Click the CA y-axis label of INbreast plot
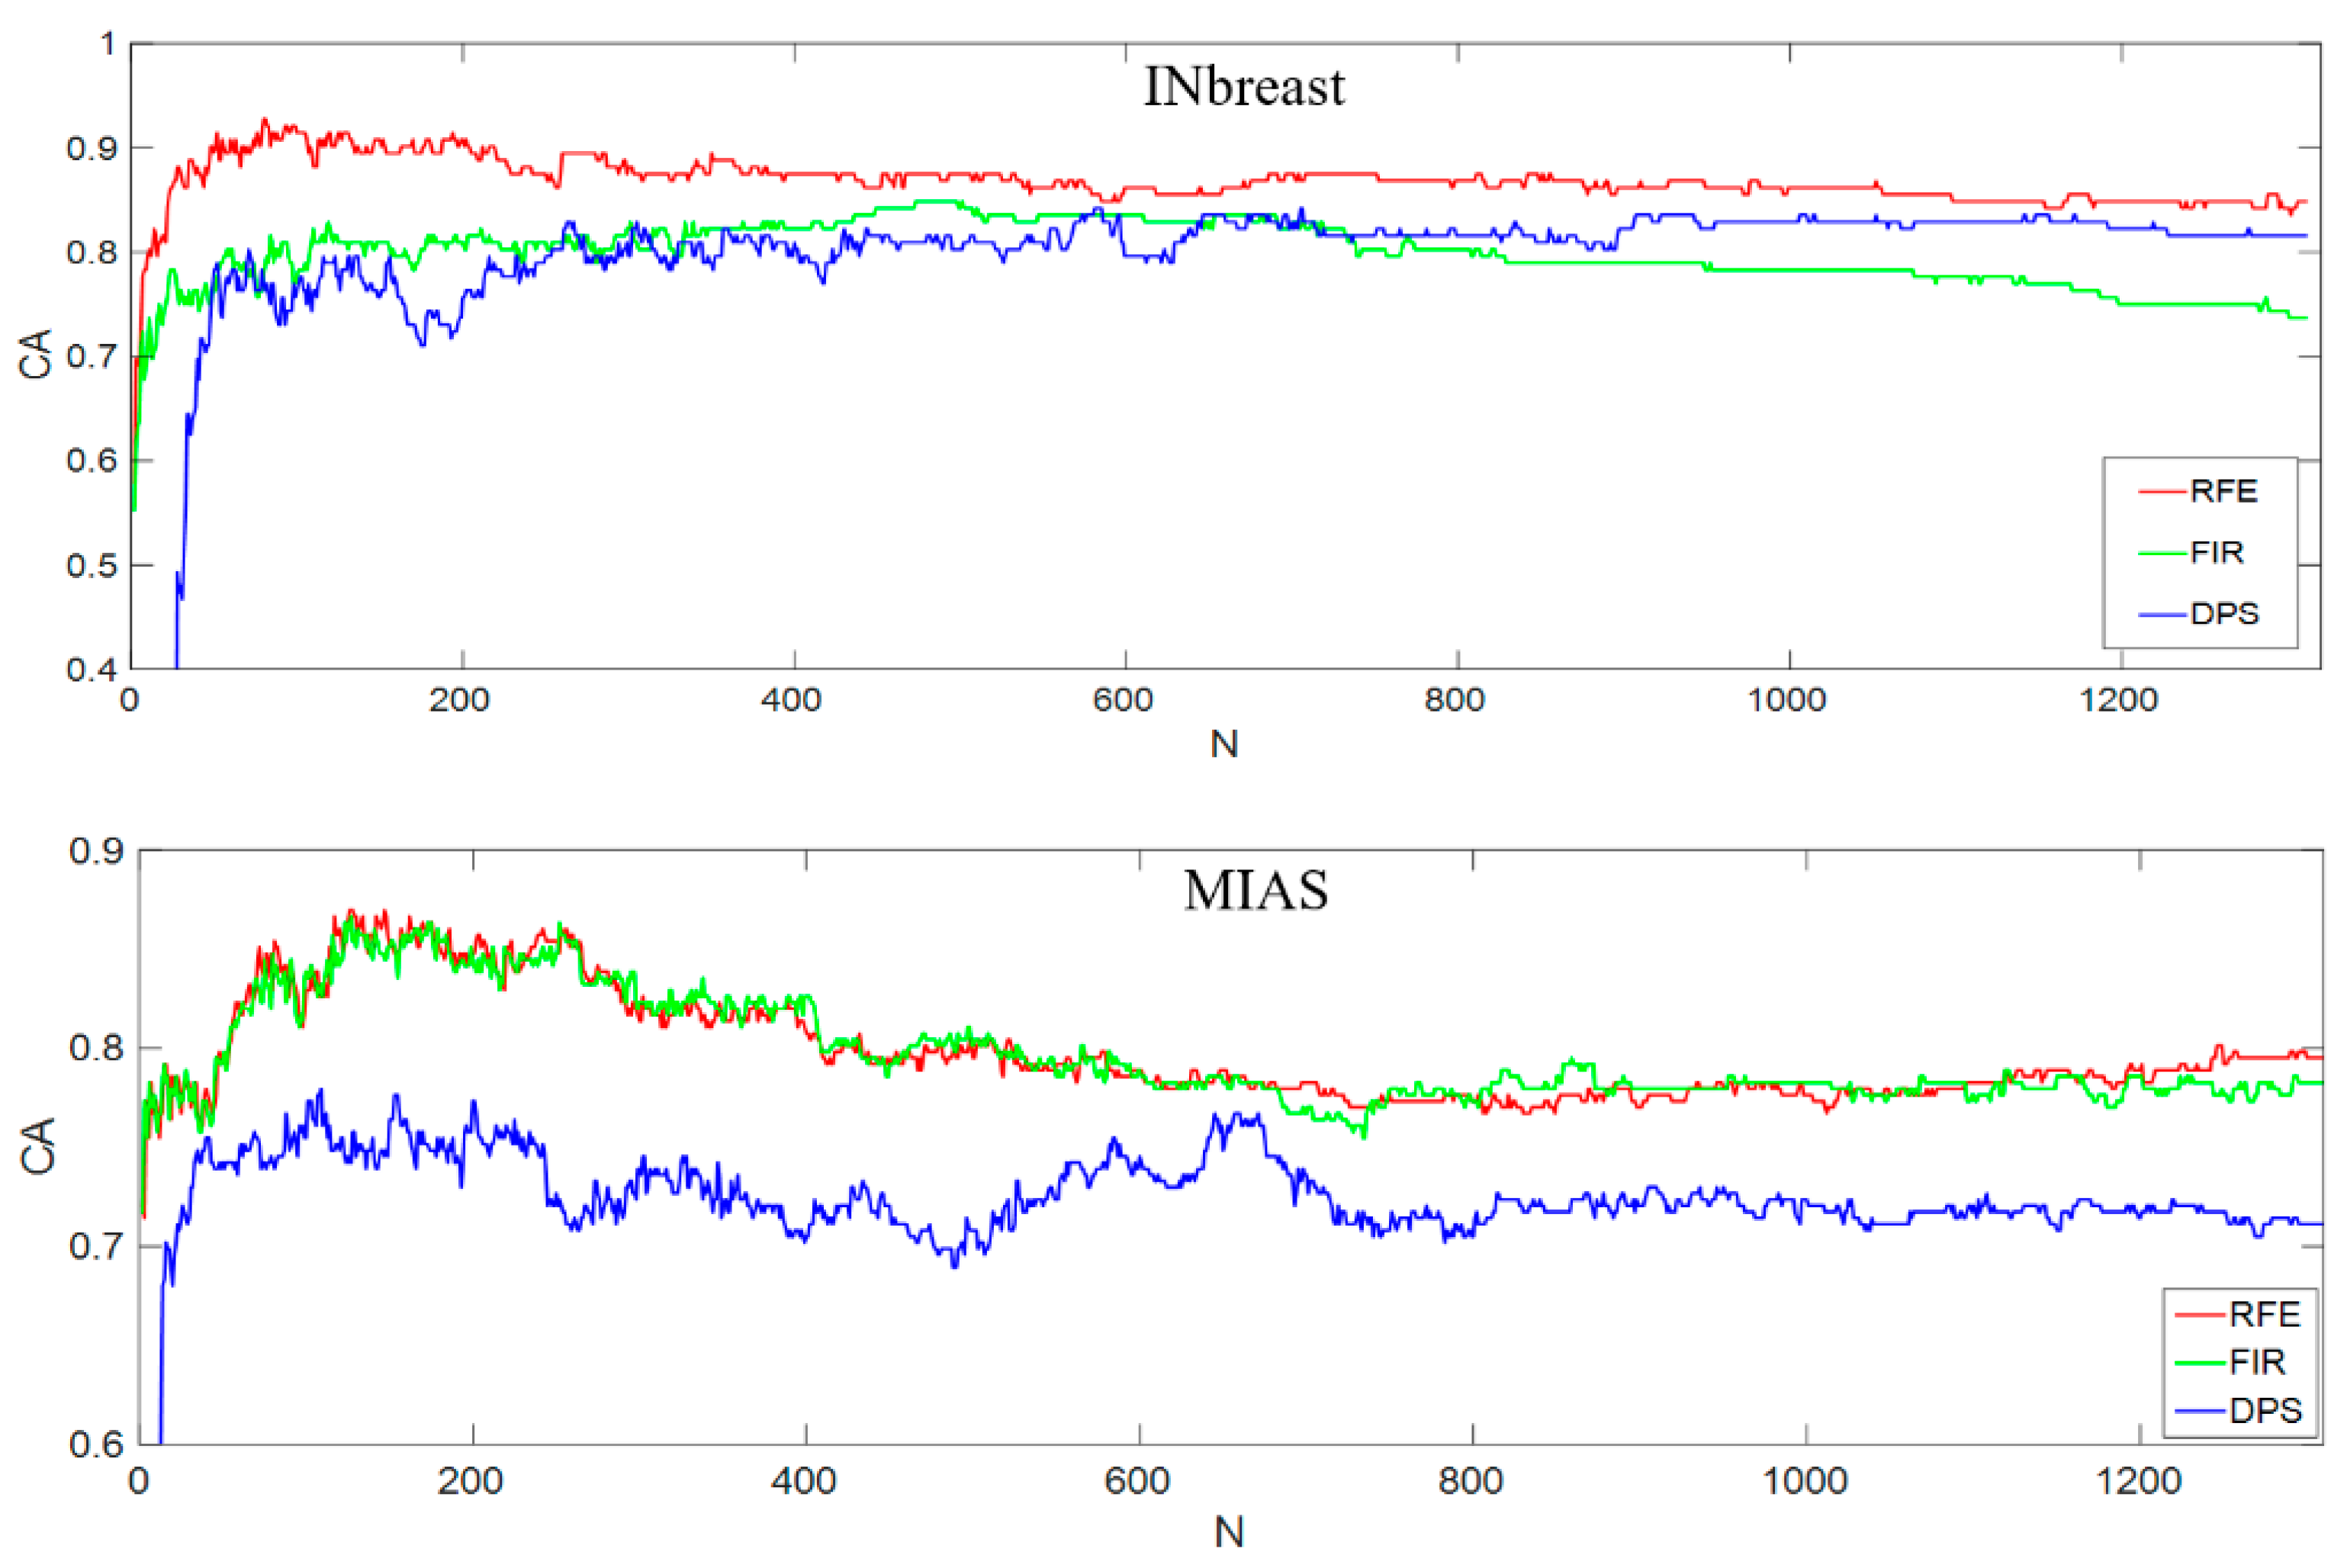Viewport: 2347px width, 1568px height. point(36,355)
